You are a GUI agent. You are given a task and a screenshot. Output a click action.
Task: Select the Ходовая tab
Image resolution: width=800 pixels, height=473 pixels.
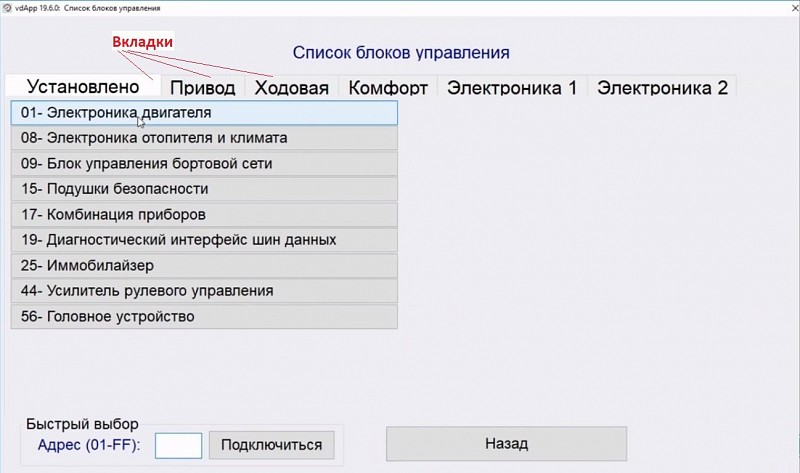coord(291,88)
